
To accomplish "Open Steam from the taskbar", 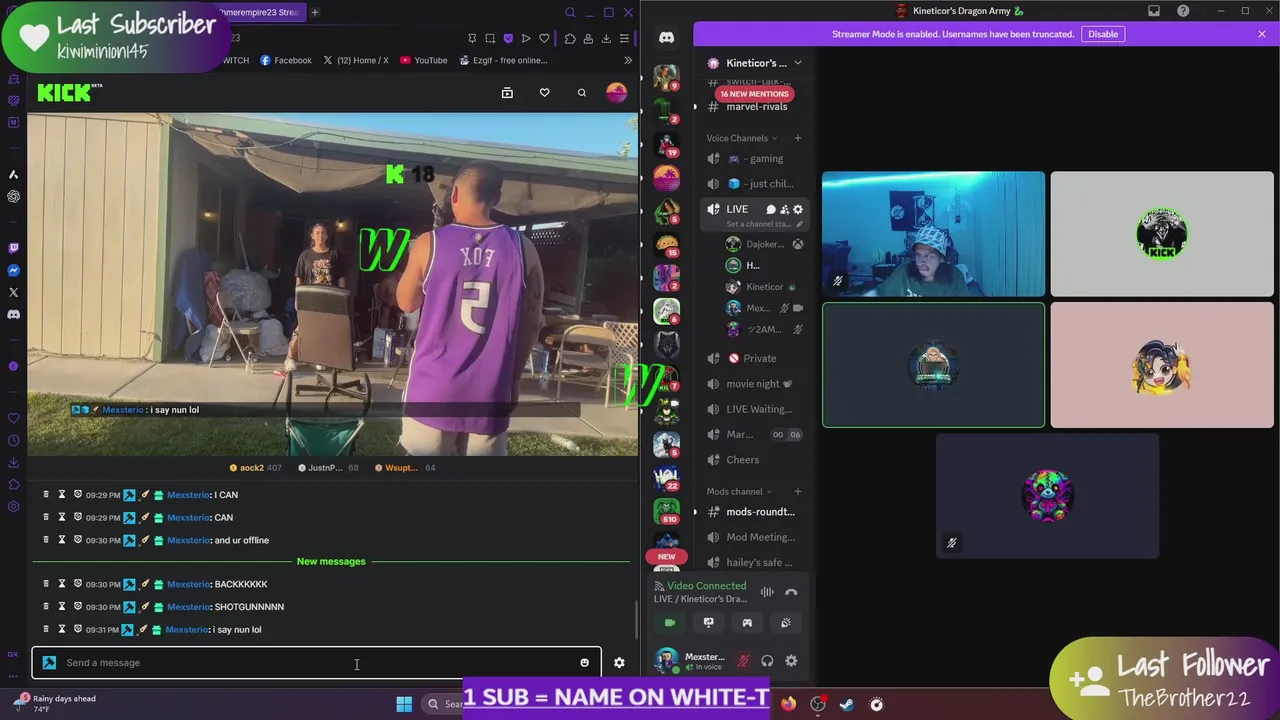I will point(847,704).
